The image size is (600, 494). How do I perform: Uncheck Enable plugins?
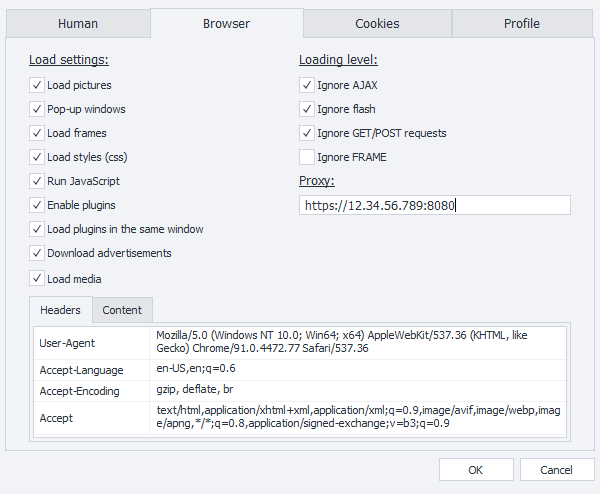37,205
